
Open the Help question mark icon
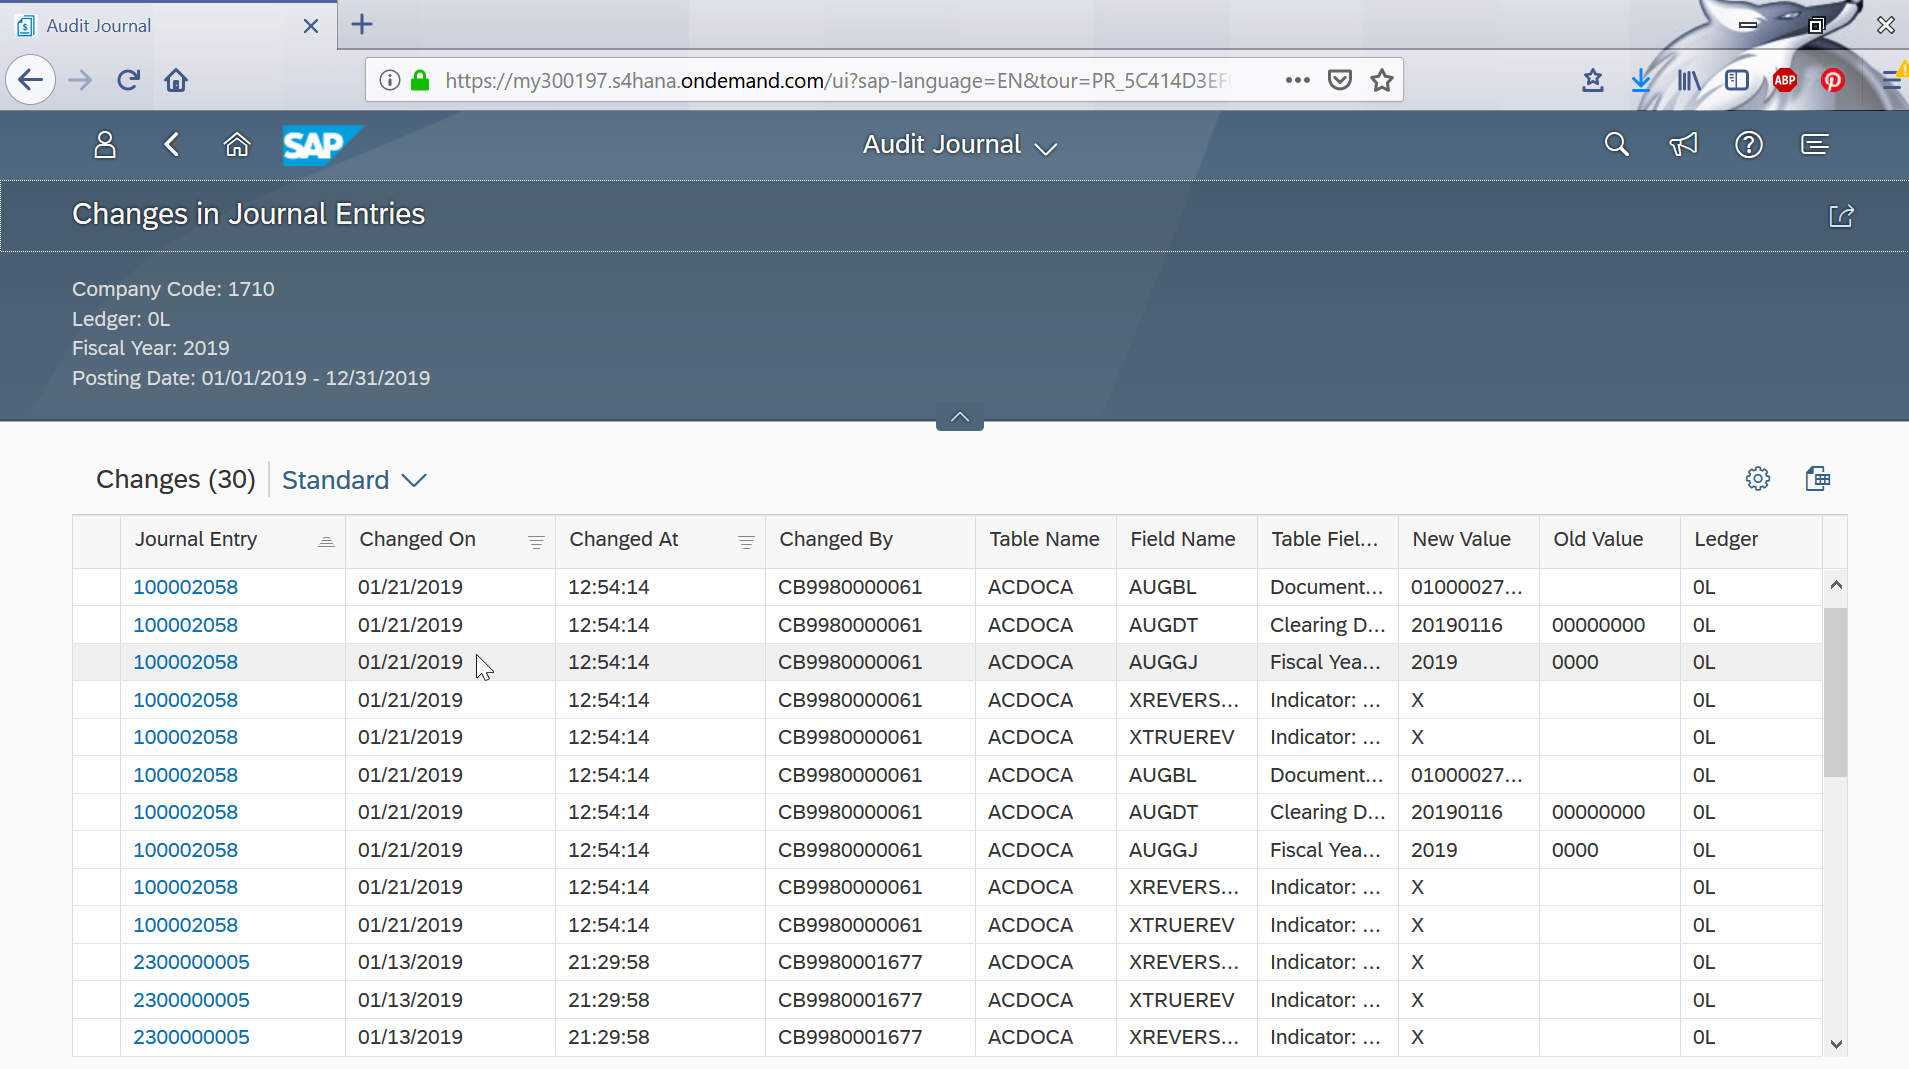pos(1748,144)
